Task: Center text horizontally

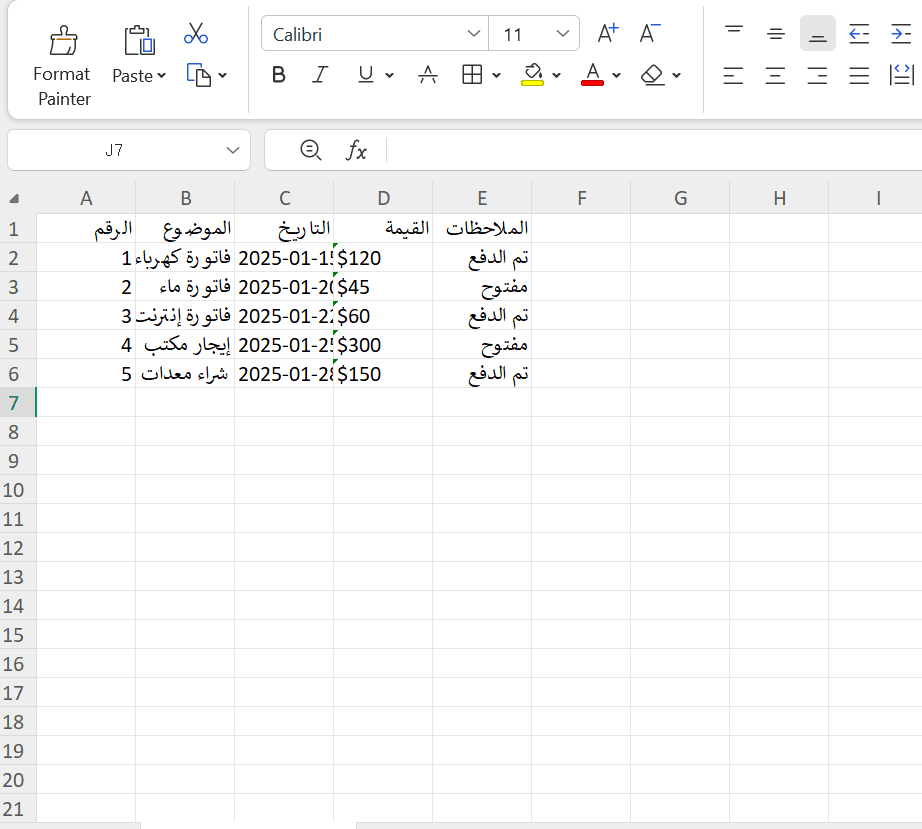Action: tap(776, 75)
